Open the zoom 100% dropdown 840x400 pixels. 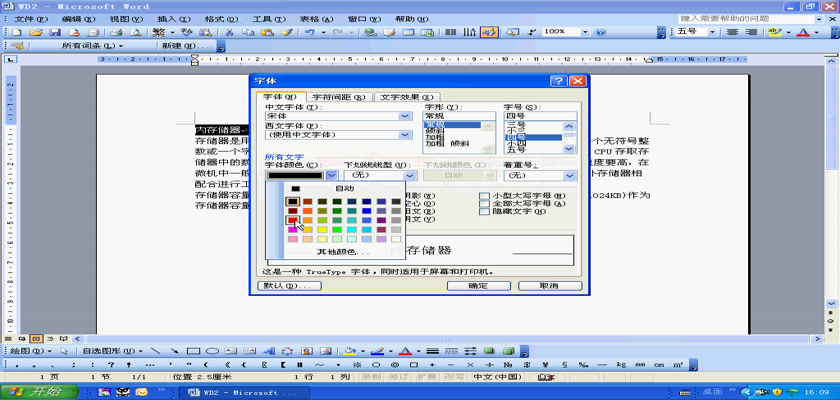pyautogui.click(x=584, y=32)
